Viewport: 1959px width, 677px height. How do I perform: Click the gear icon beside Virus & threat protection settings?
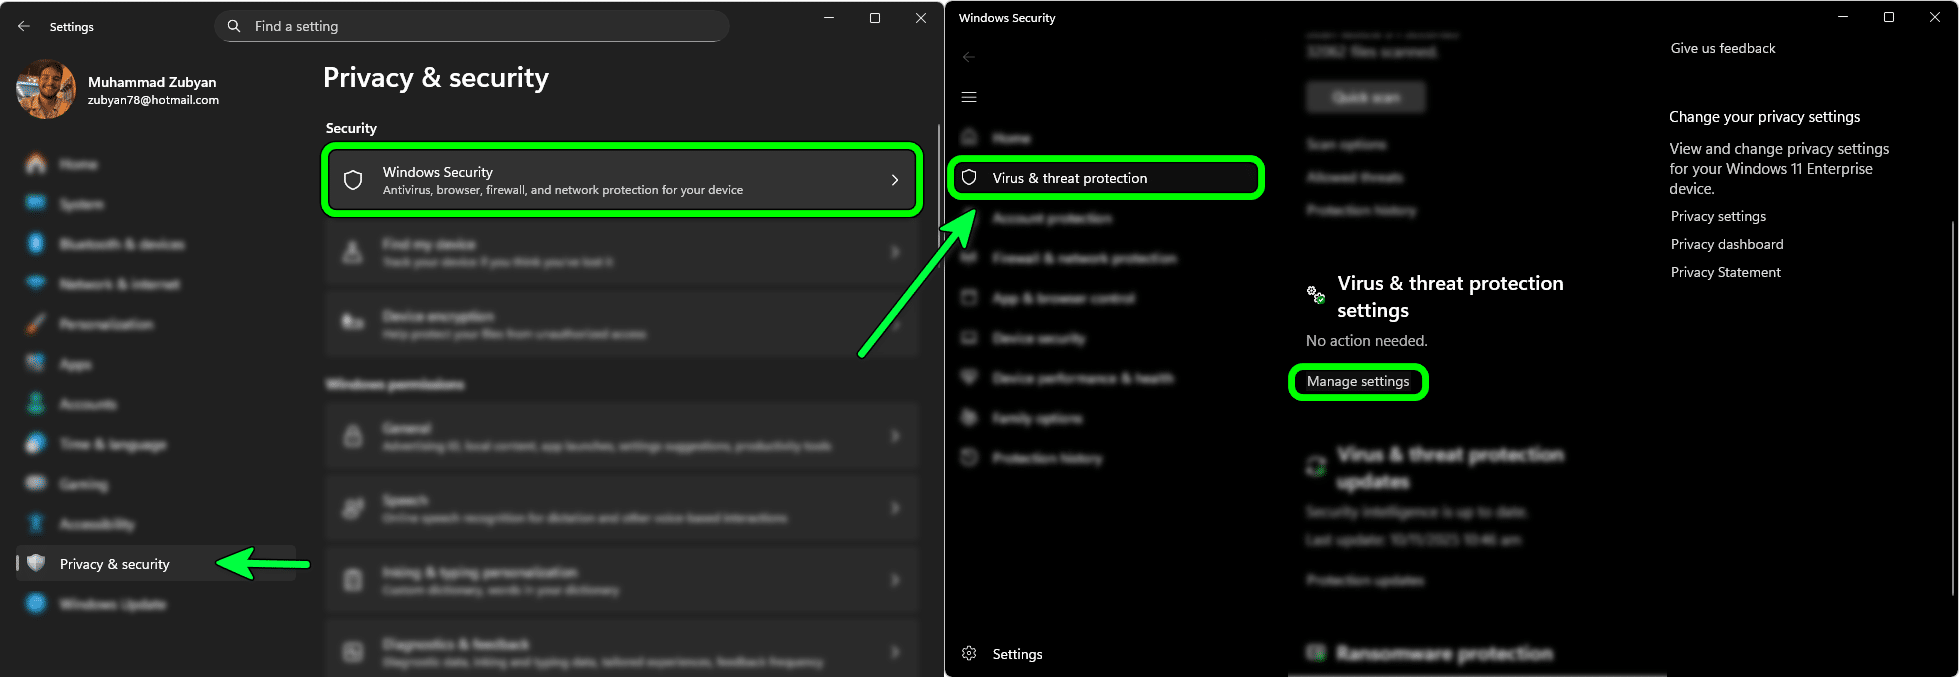coord(1316,294)
